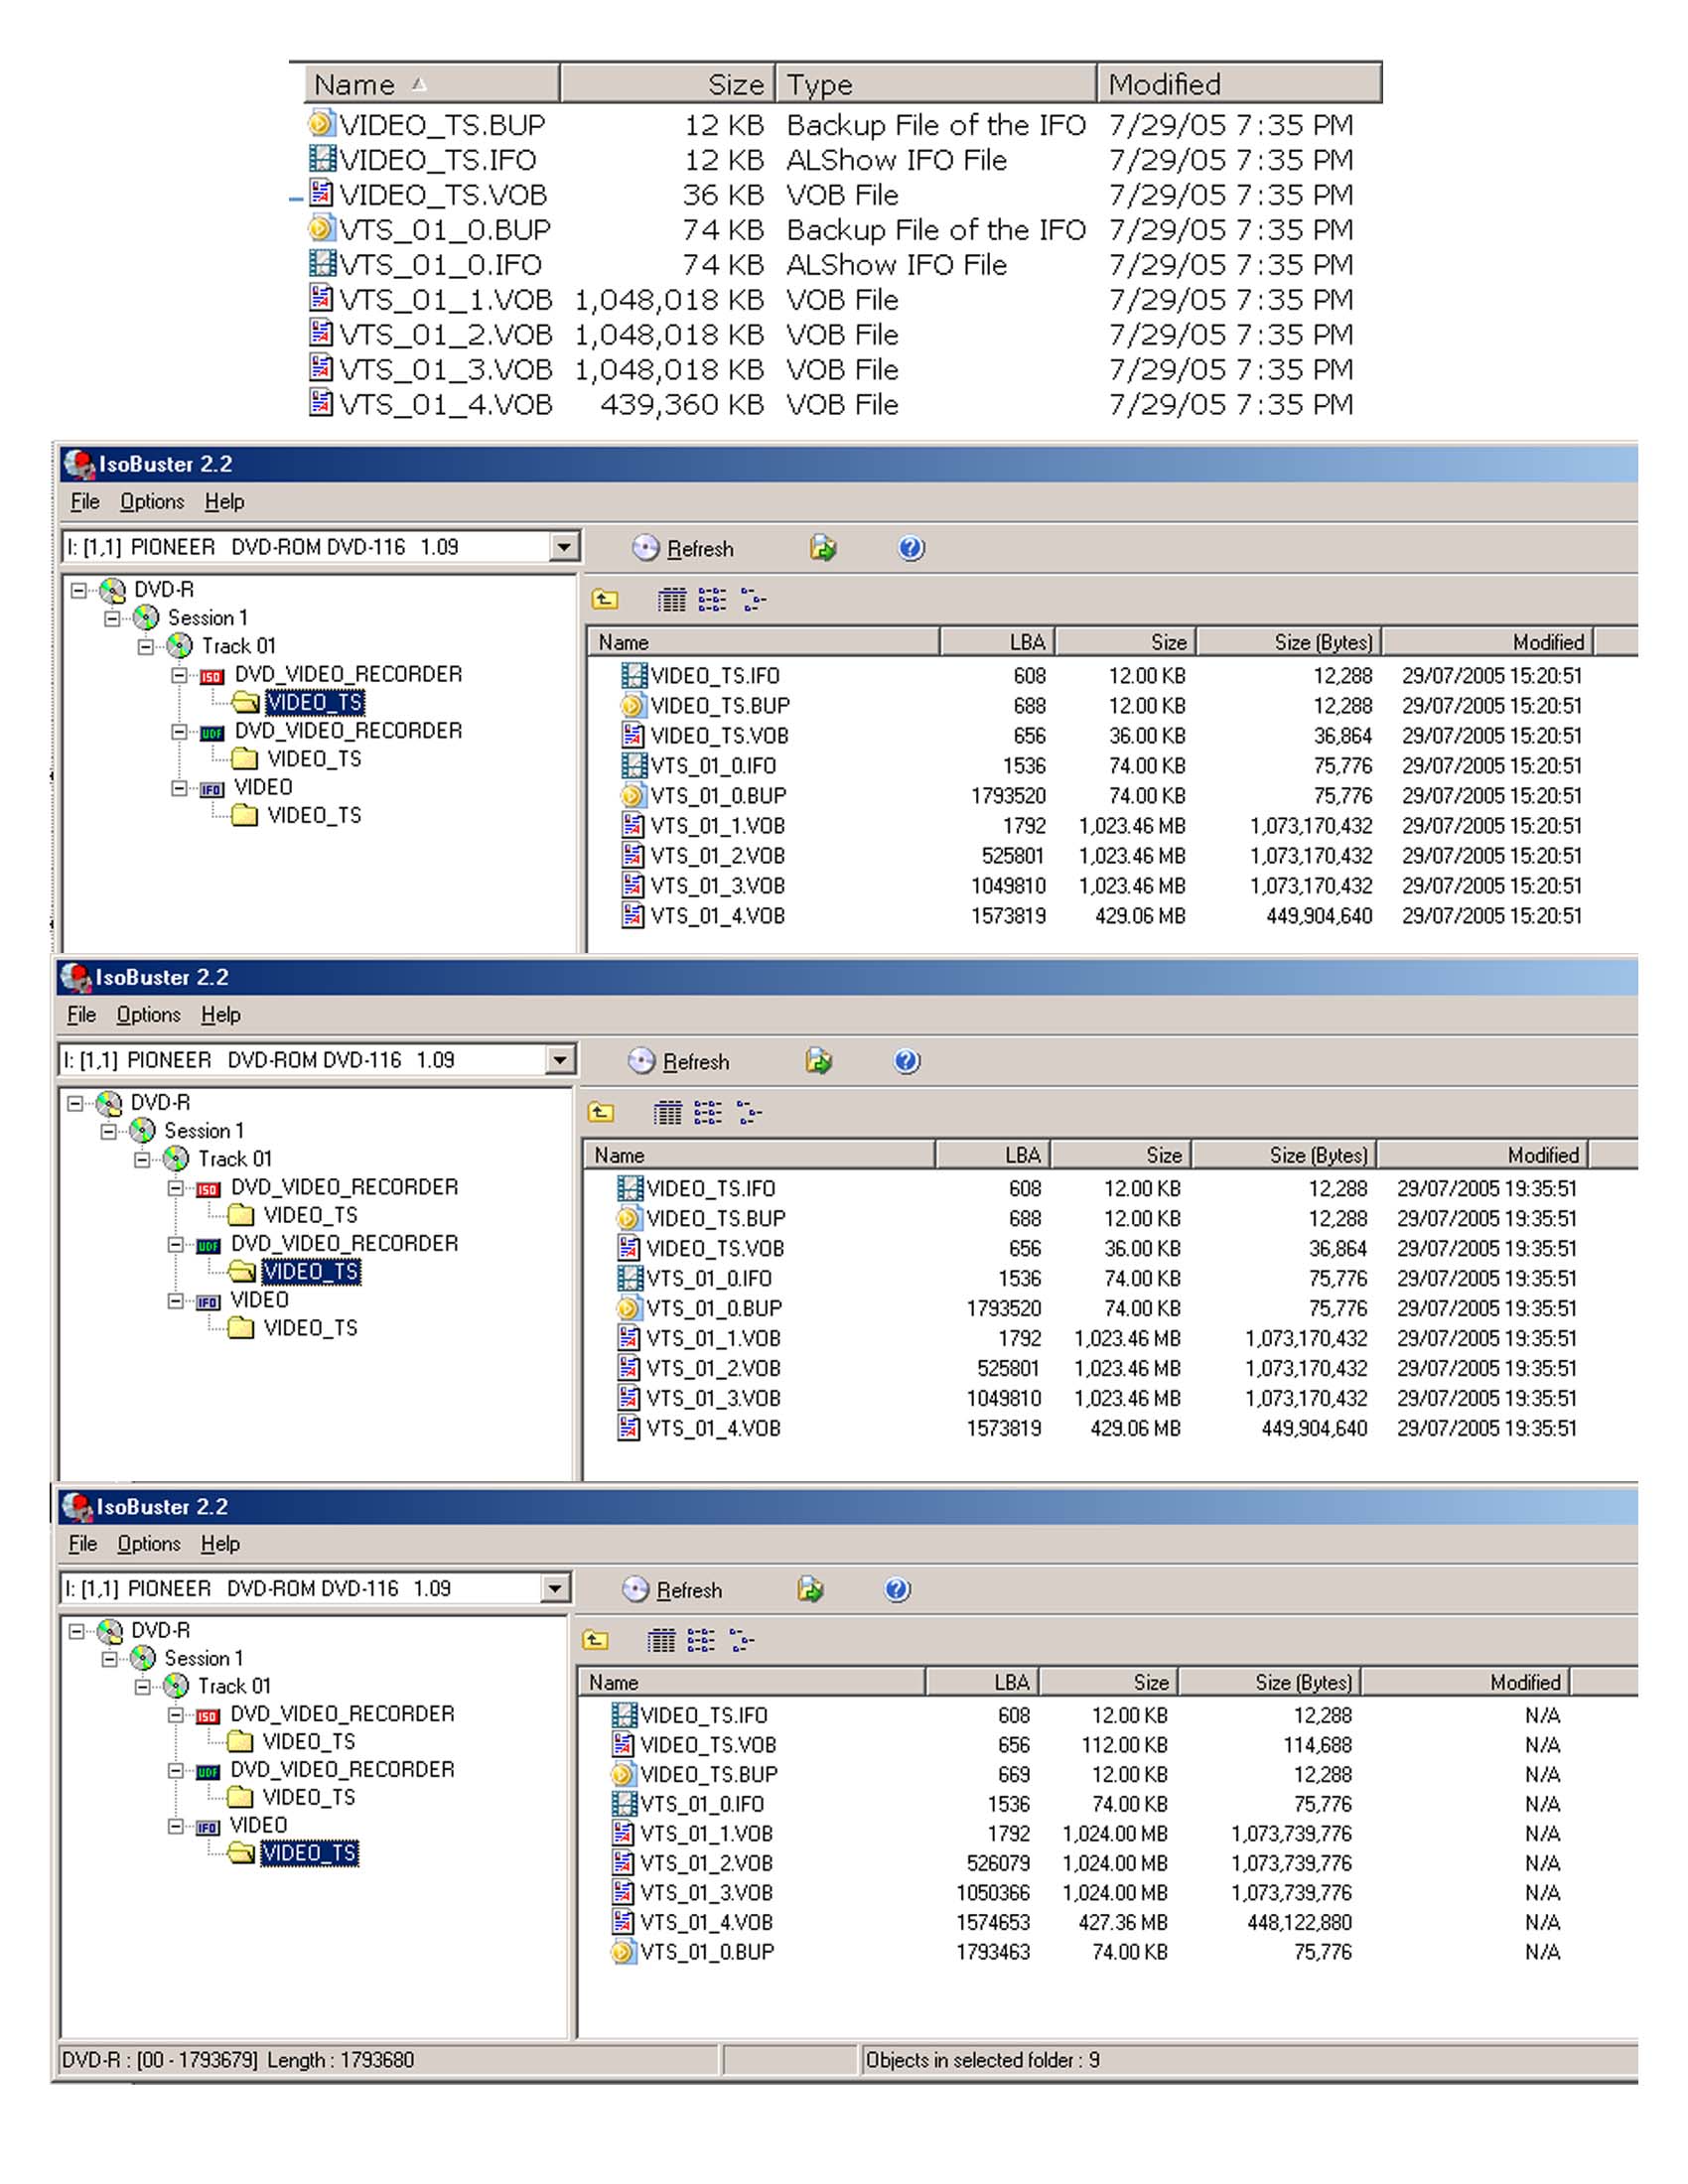The width and height of the screenshot is (1688, 2184).
Task: Select VTS_01_3.VOB in middle IsoBuster list
Action: click(713, 1399)
